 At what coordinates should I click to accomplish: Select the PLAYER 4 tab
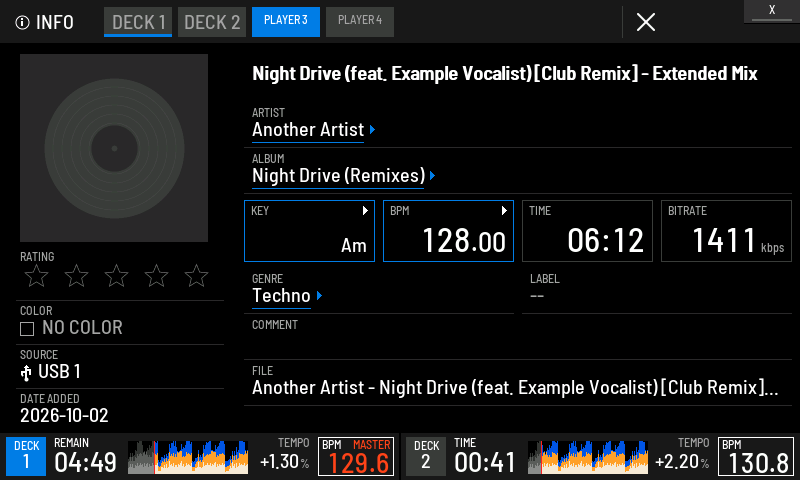click(360, 22)
